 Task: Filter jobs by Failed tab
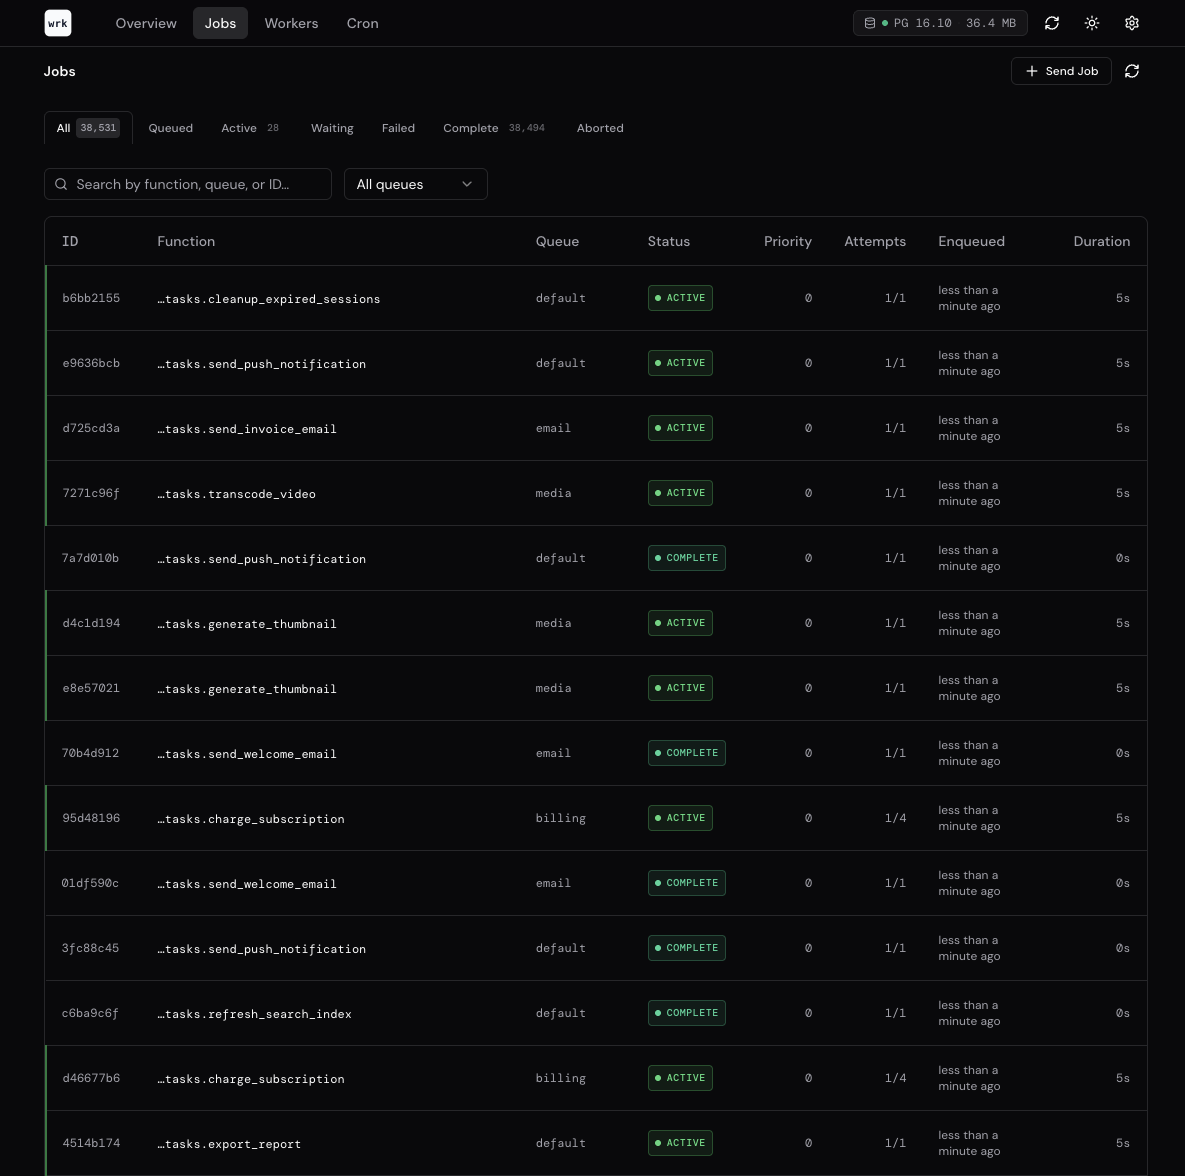click(398, 128)
